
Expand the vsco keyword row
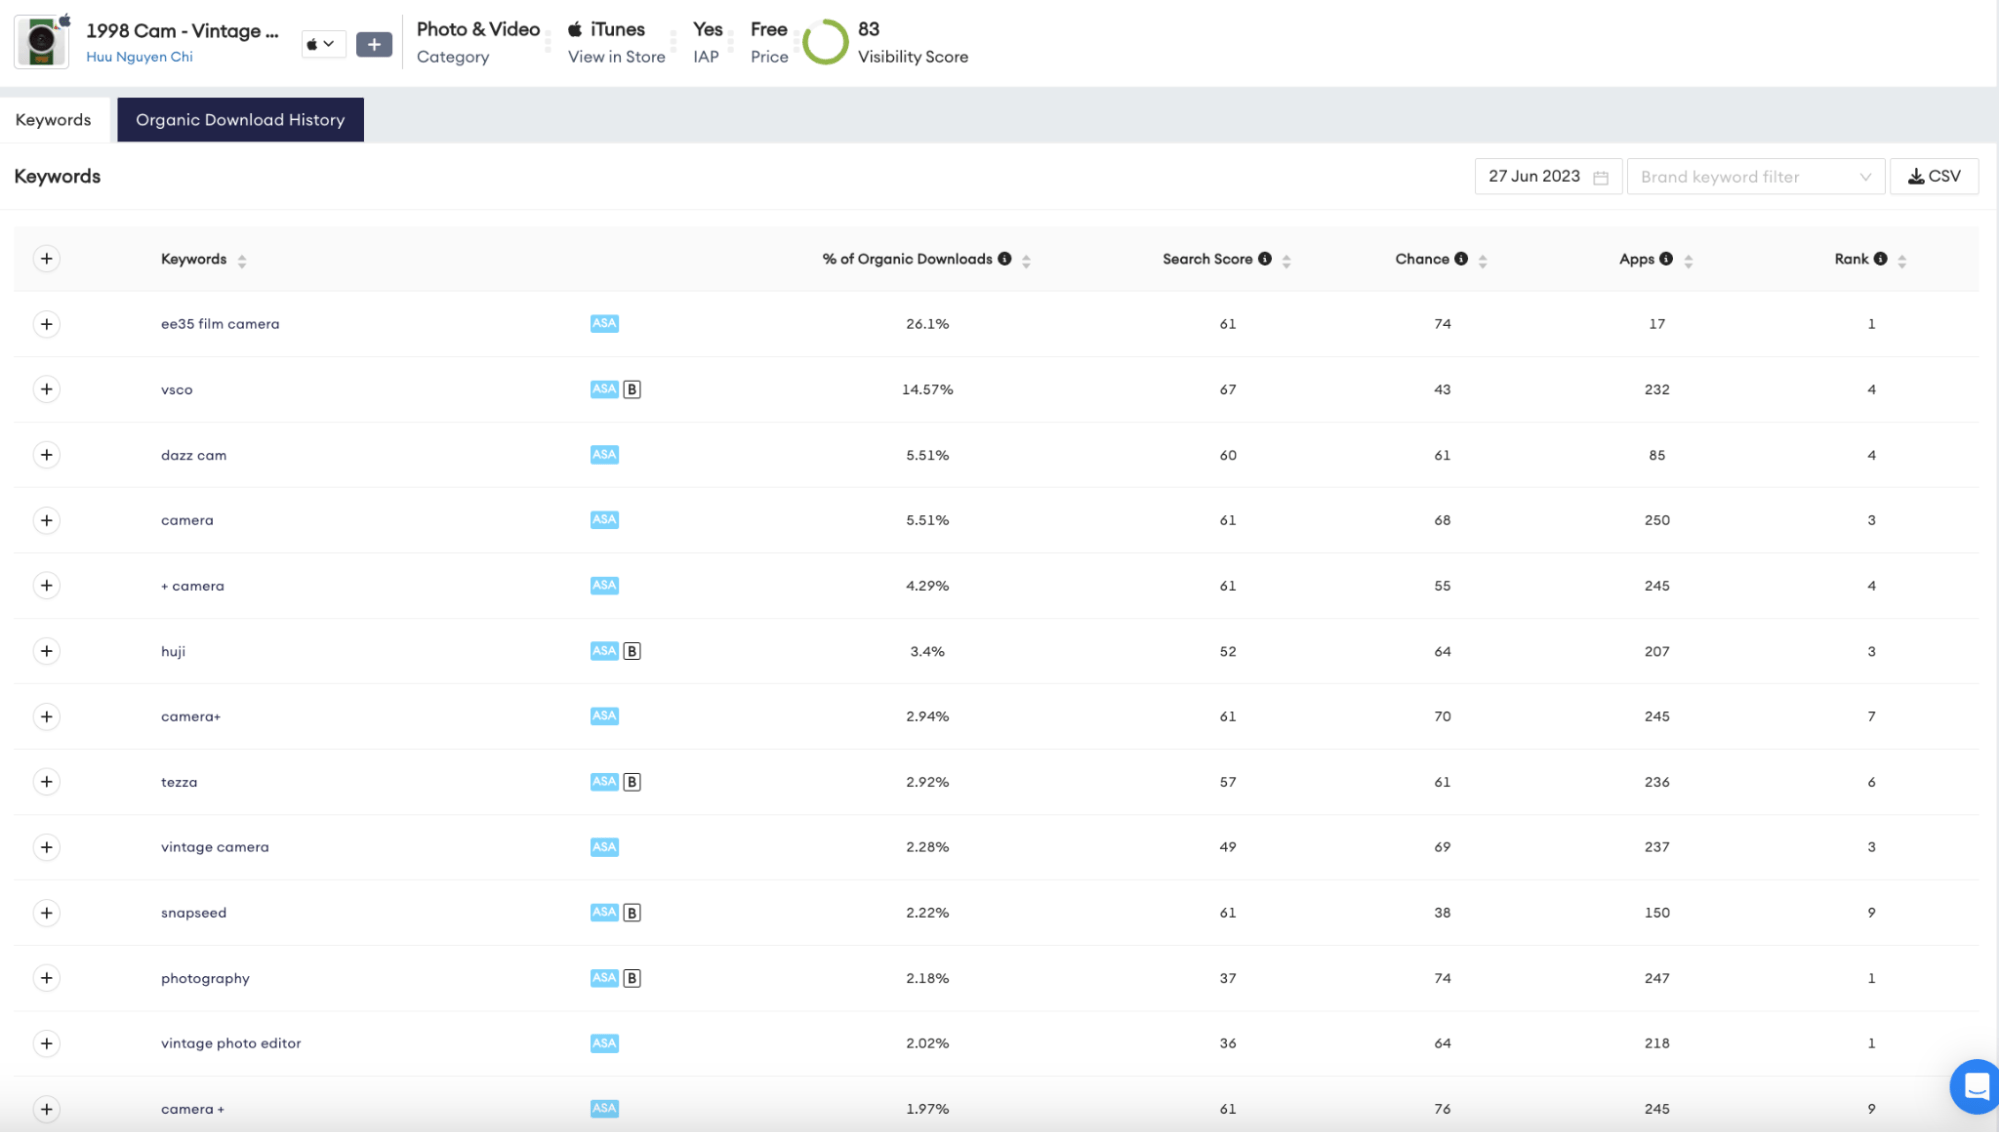point(46,389)
